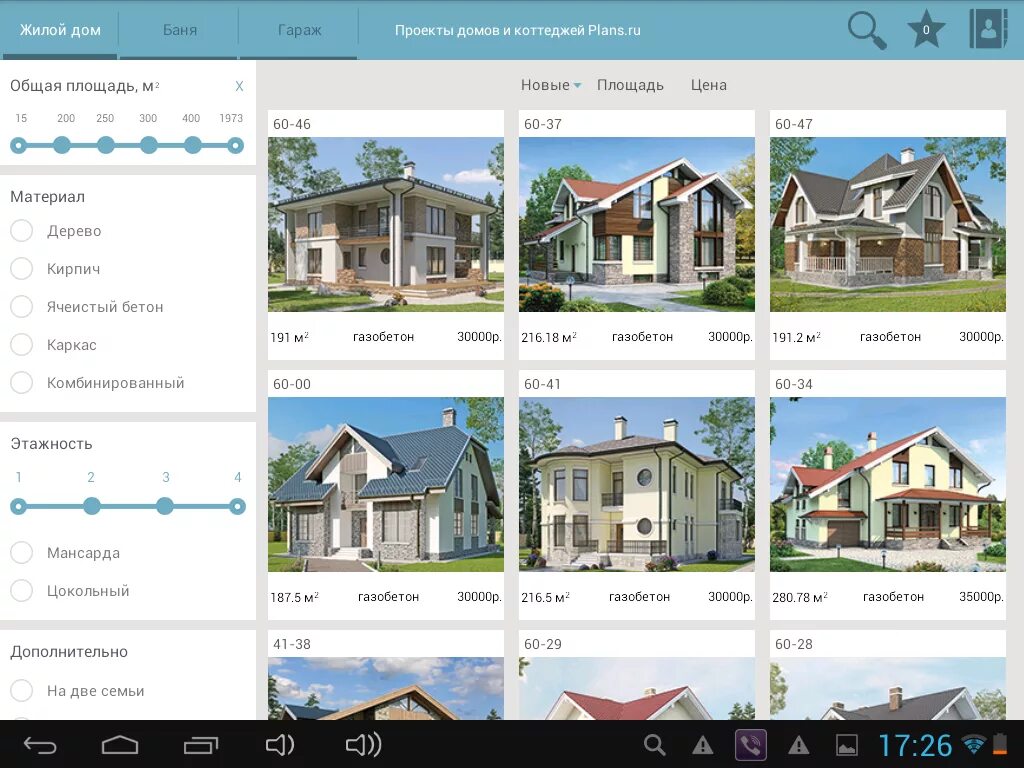Click the 216.18 м² area text
The image size is (1024, 768).
[x=549, y=337]
